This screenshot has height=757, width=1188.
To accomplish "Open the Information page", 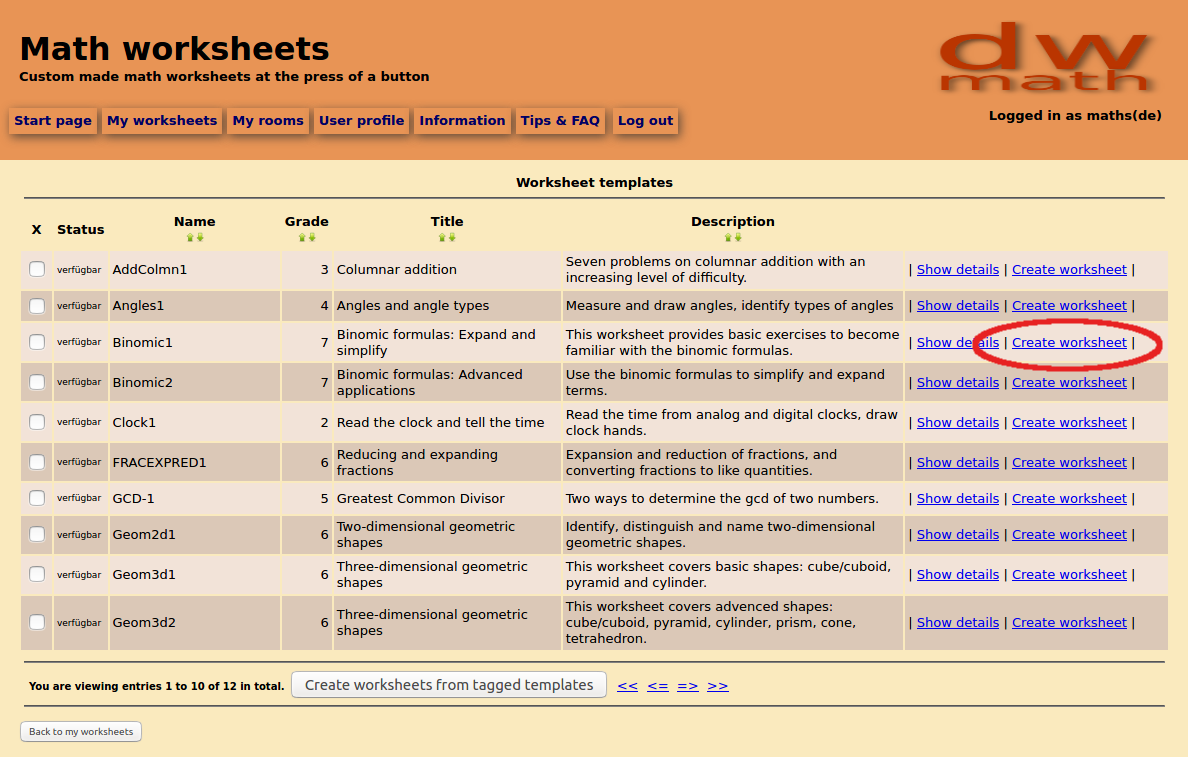I will [462, 120].
